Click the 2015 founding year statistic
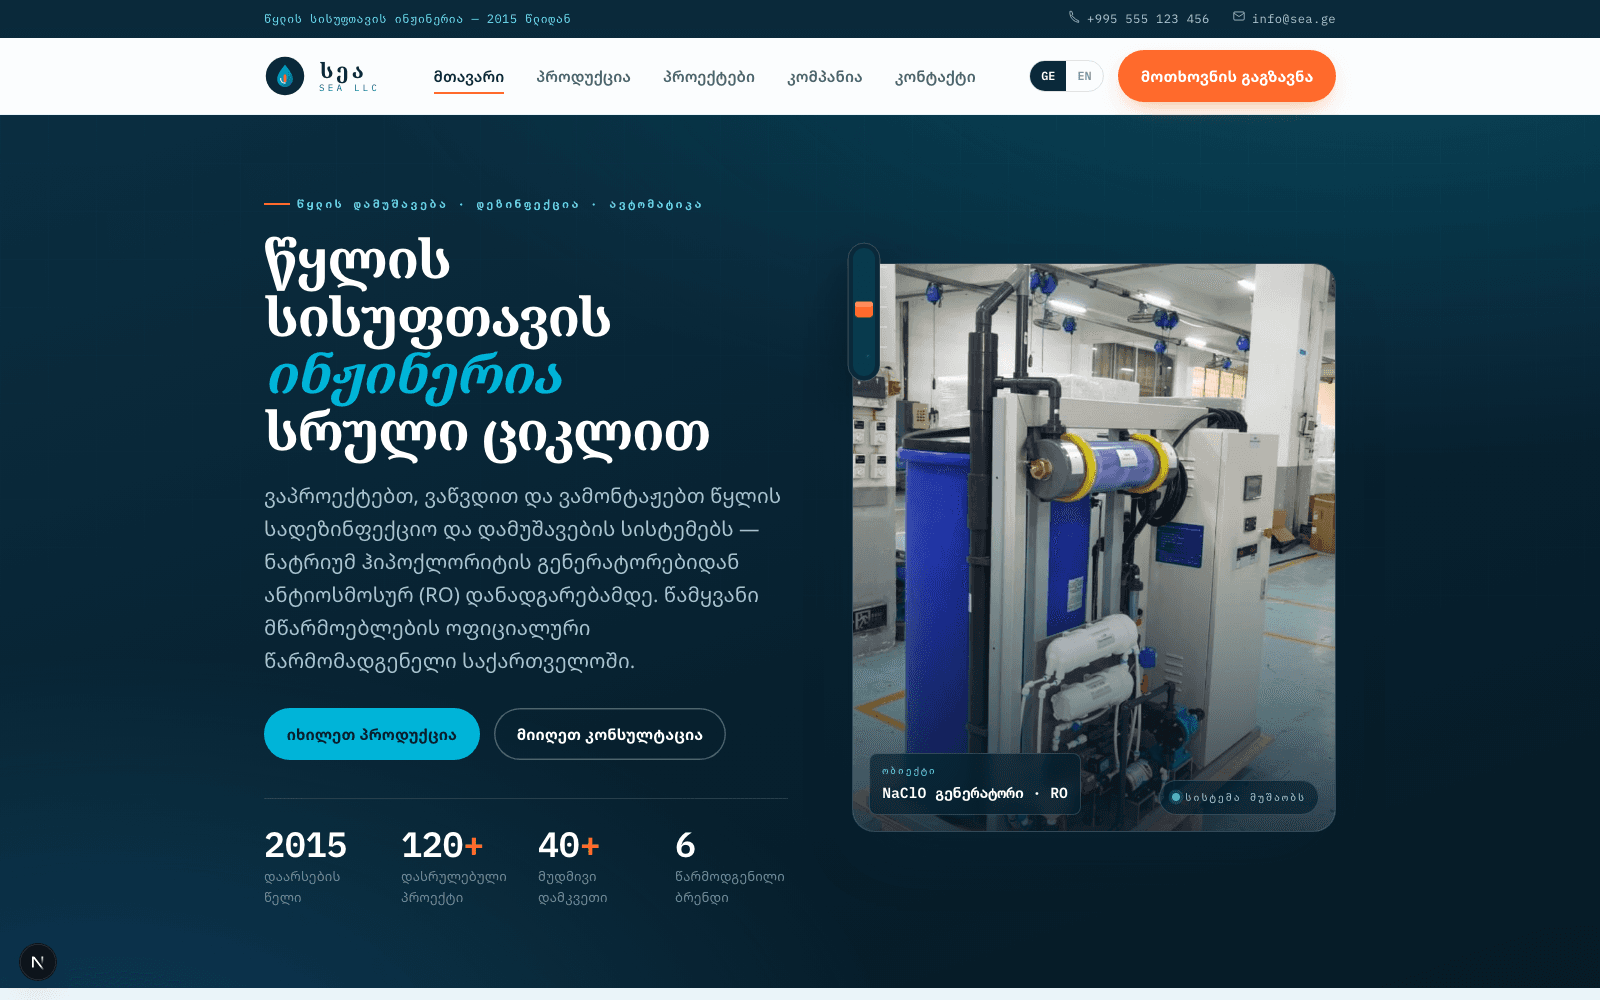1600x1000 pixels. pos(306,866)
